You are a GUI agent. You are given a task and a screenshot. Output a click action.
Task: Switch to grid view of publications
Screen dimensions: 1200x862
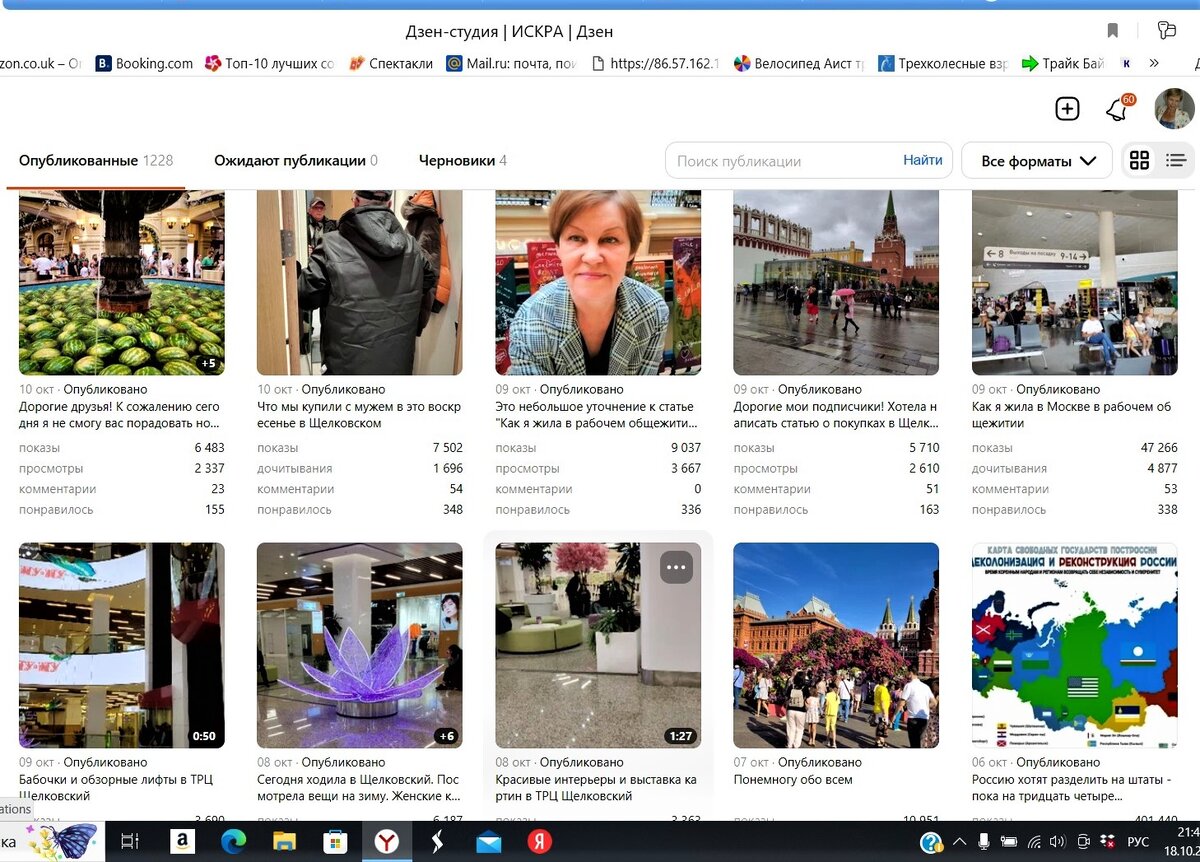[x=1139, y=160]
